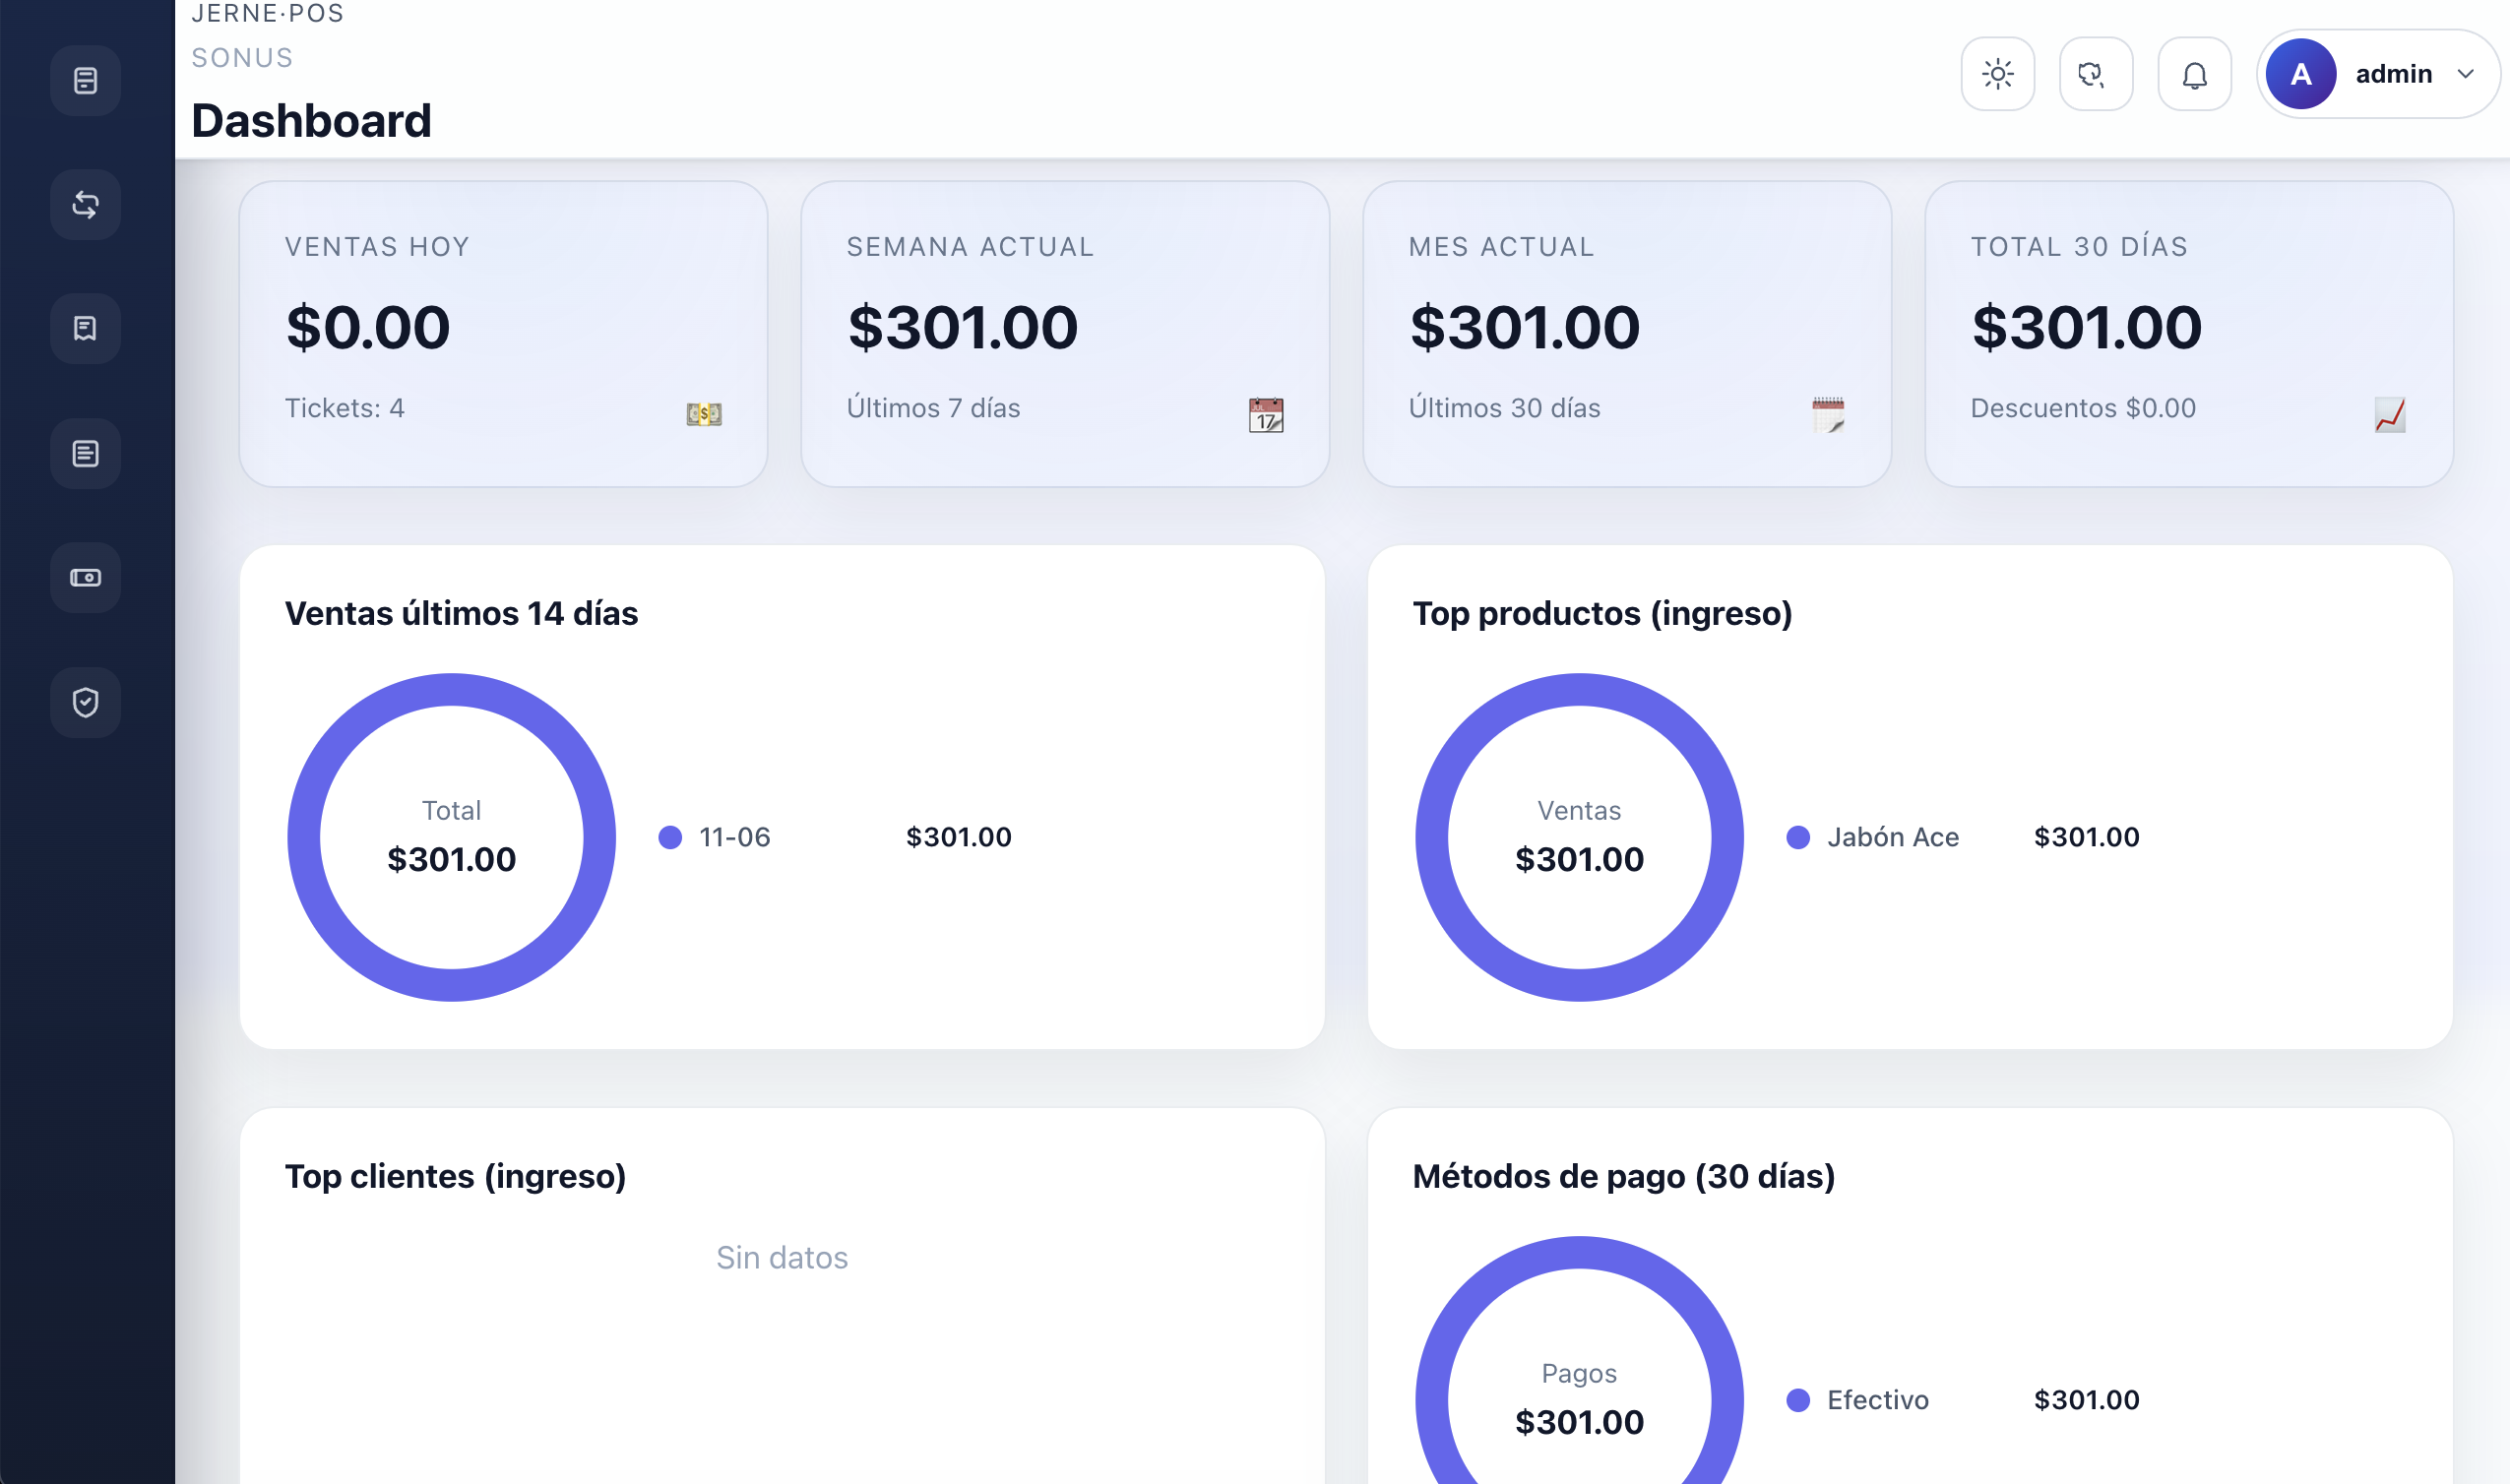Screen dimensions: 2510x1484
Task: Open the sidebar cash banknote icon
Action: [85, 578]
